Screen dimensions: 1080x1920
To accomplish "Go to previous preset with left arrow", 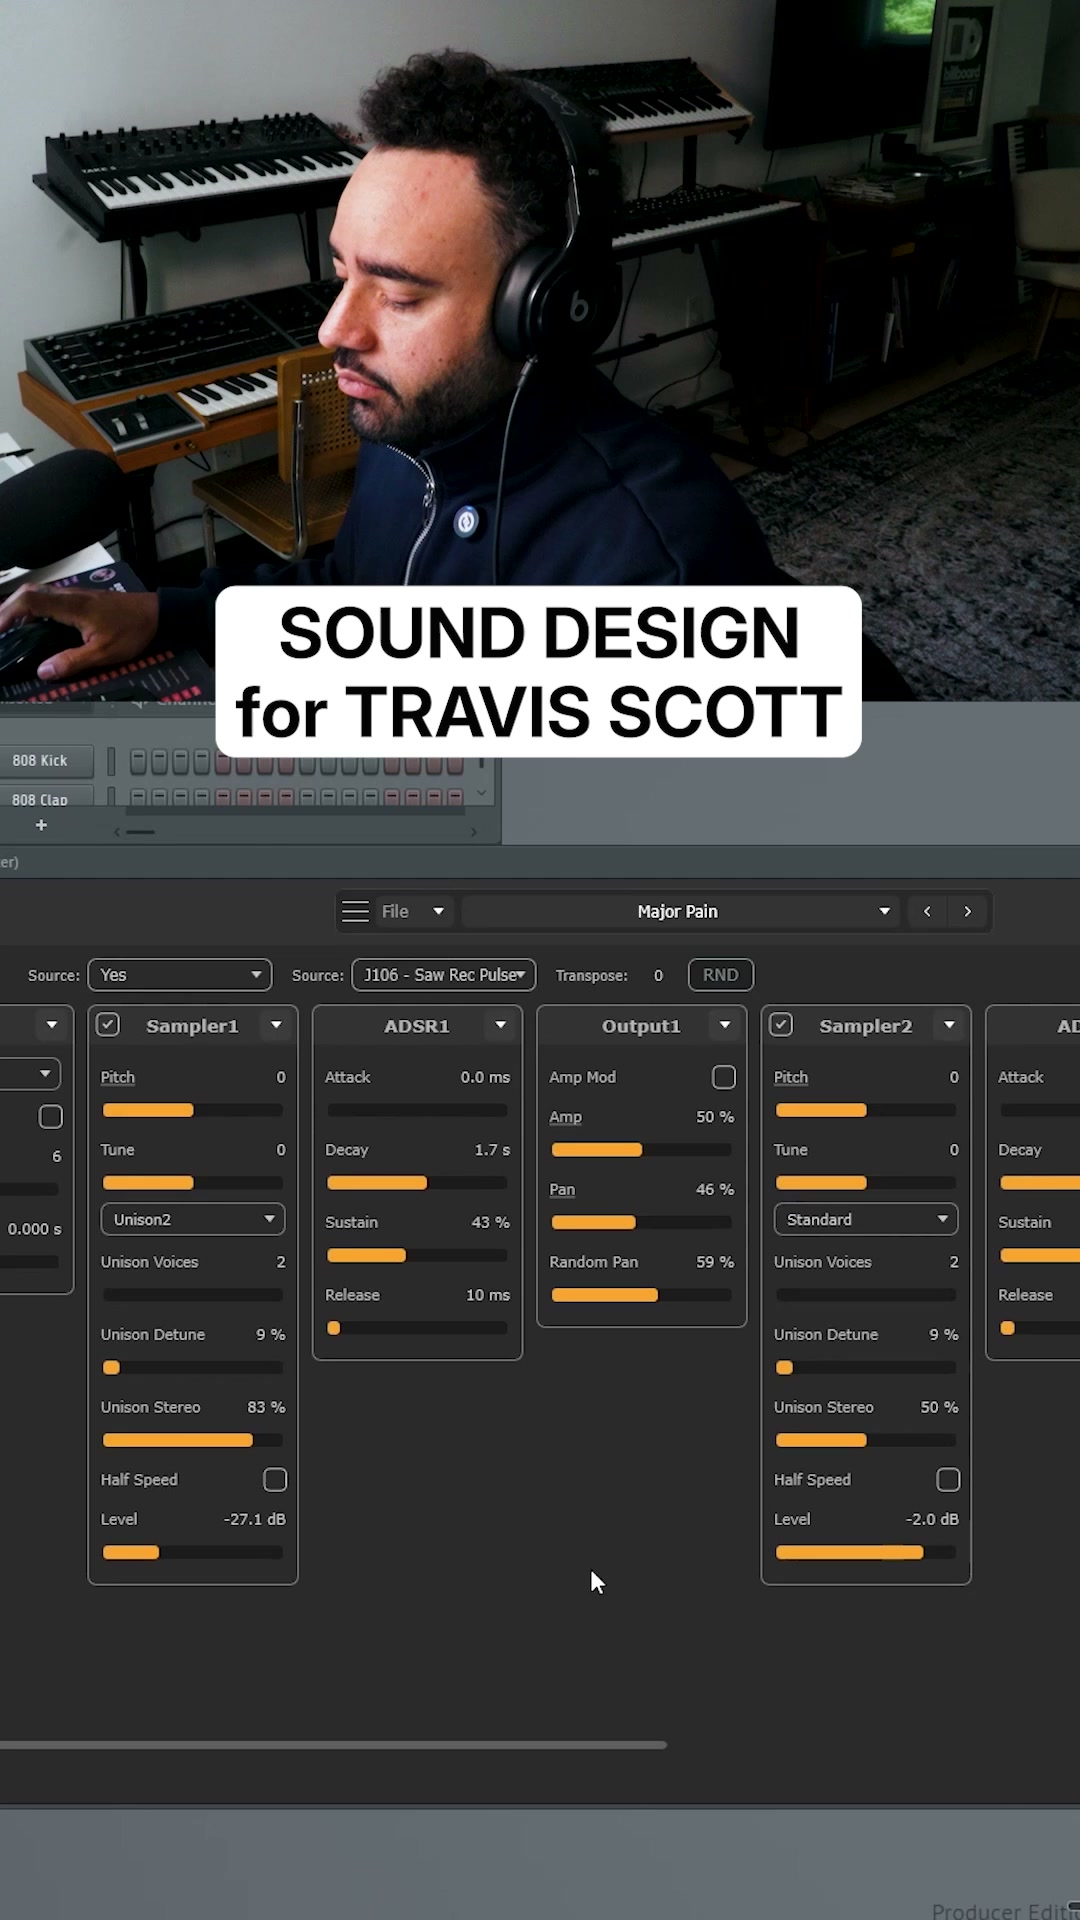I will [x=927, y=911].
